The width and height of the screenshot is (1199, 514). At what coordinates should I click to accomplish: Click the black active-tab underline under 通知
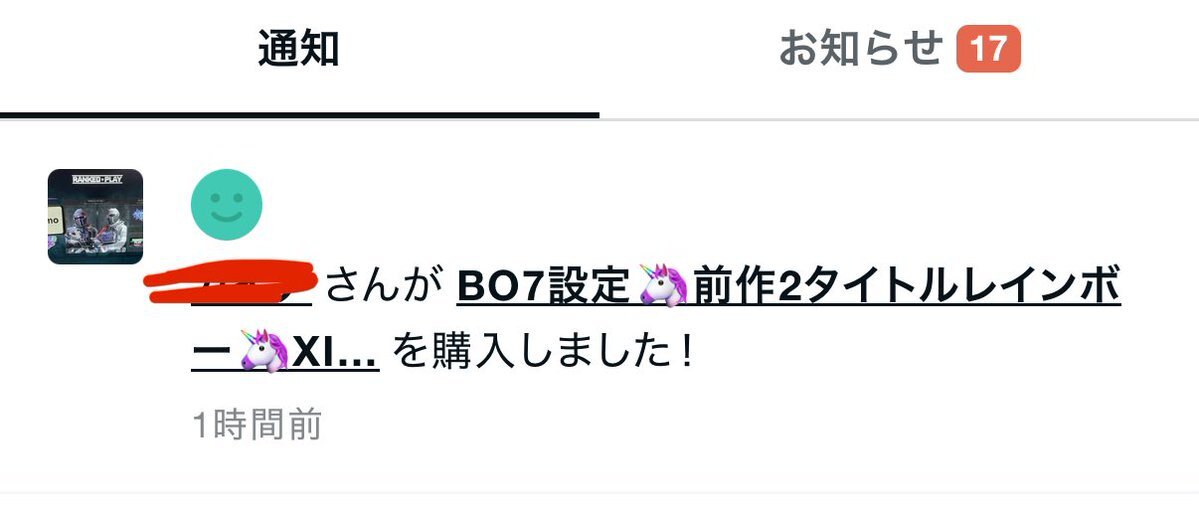click(300, 115)
